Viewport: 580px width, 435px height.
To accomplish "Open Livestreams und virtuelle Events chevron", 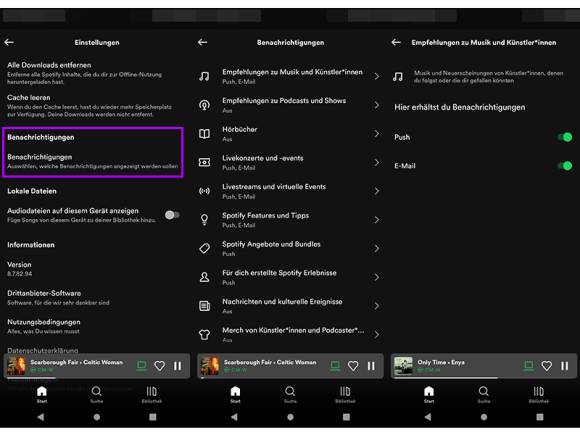I will point(377,191).
